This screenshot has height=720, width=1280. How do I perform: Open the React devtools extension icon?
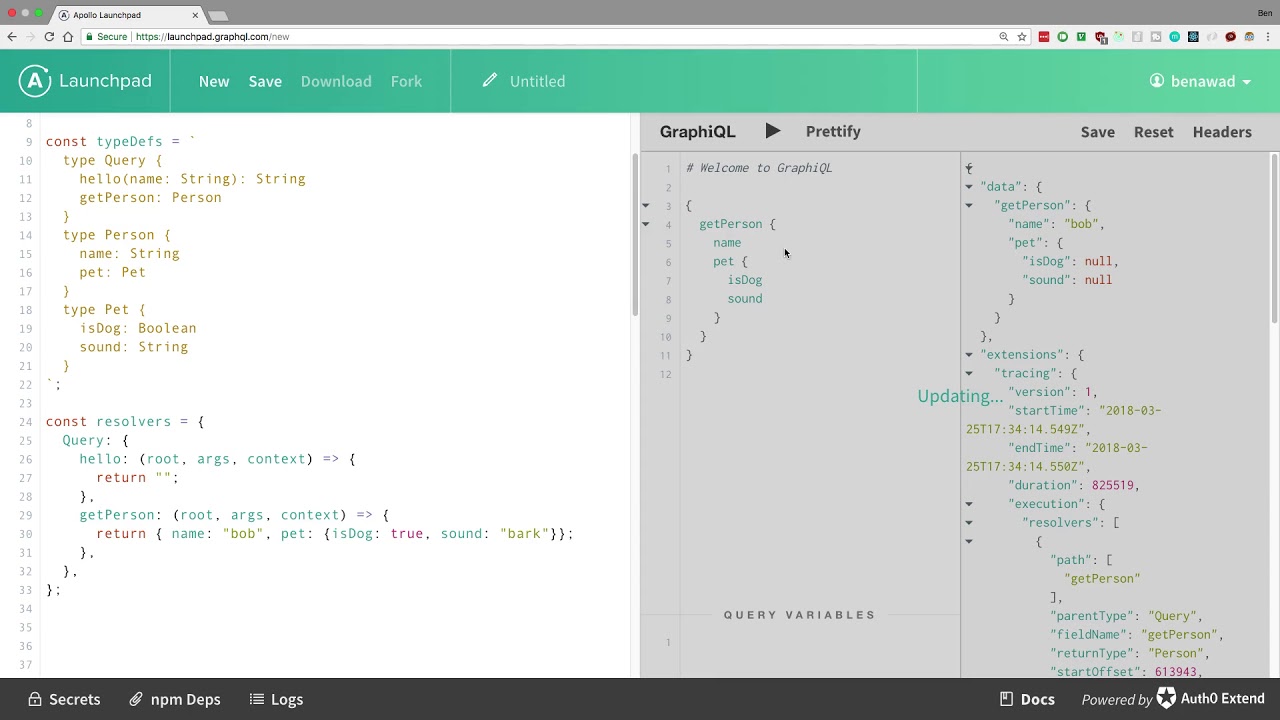(x=1193, y=37)
